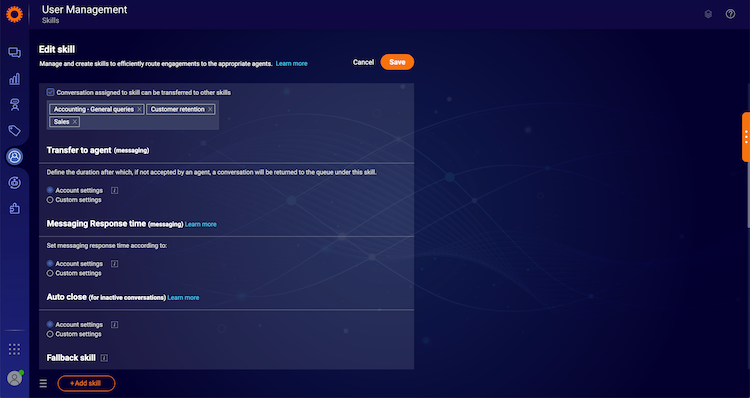The image size is (750, 398).
Task: Click the orange Save button
Action: pos(397,62)
